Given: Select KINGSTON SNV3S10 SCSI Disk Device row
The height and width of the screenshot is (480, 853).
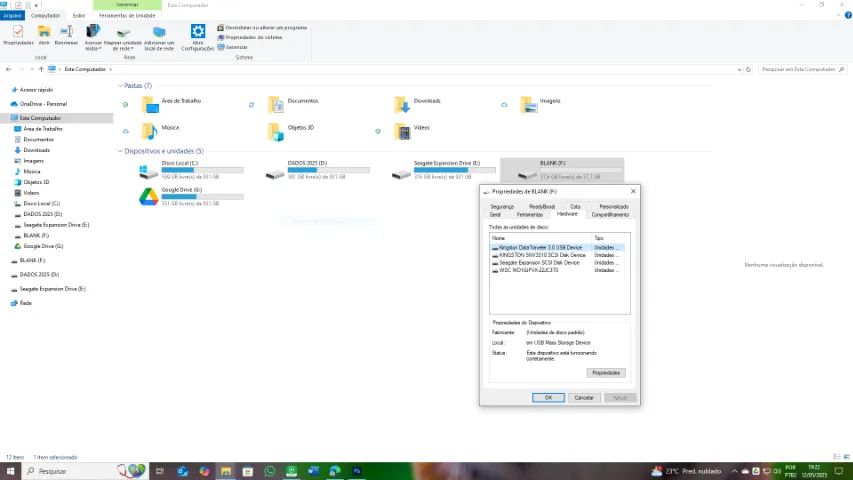Looking at the screenshot, I should [558, 255].
